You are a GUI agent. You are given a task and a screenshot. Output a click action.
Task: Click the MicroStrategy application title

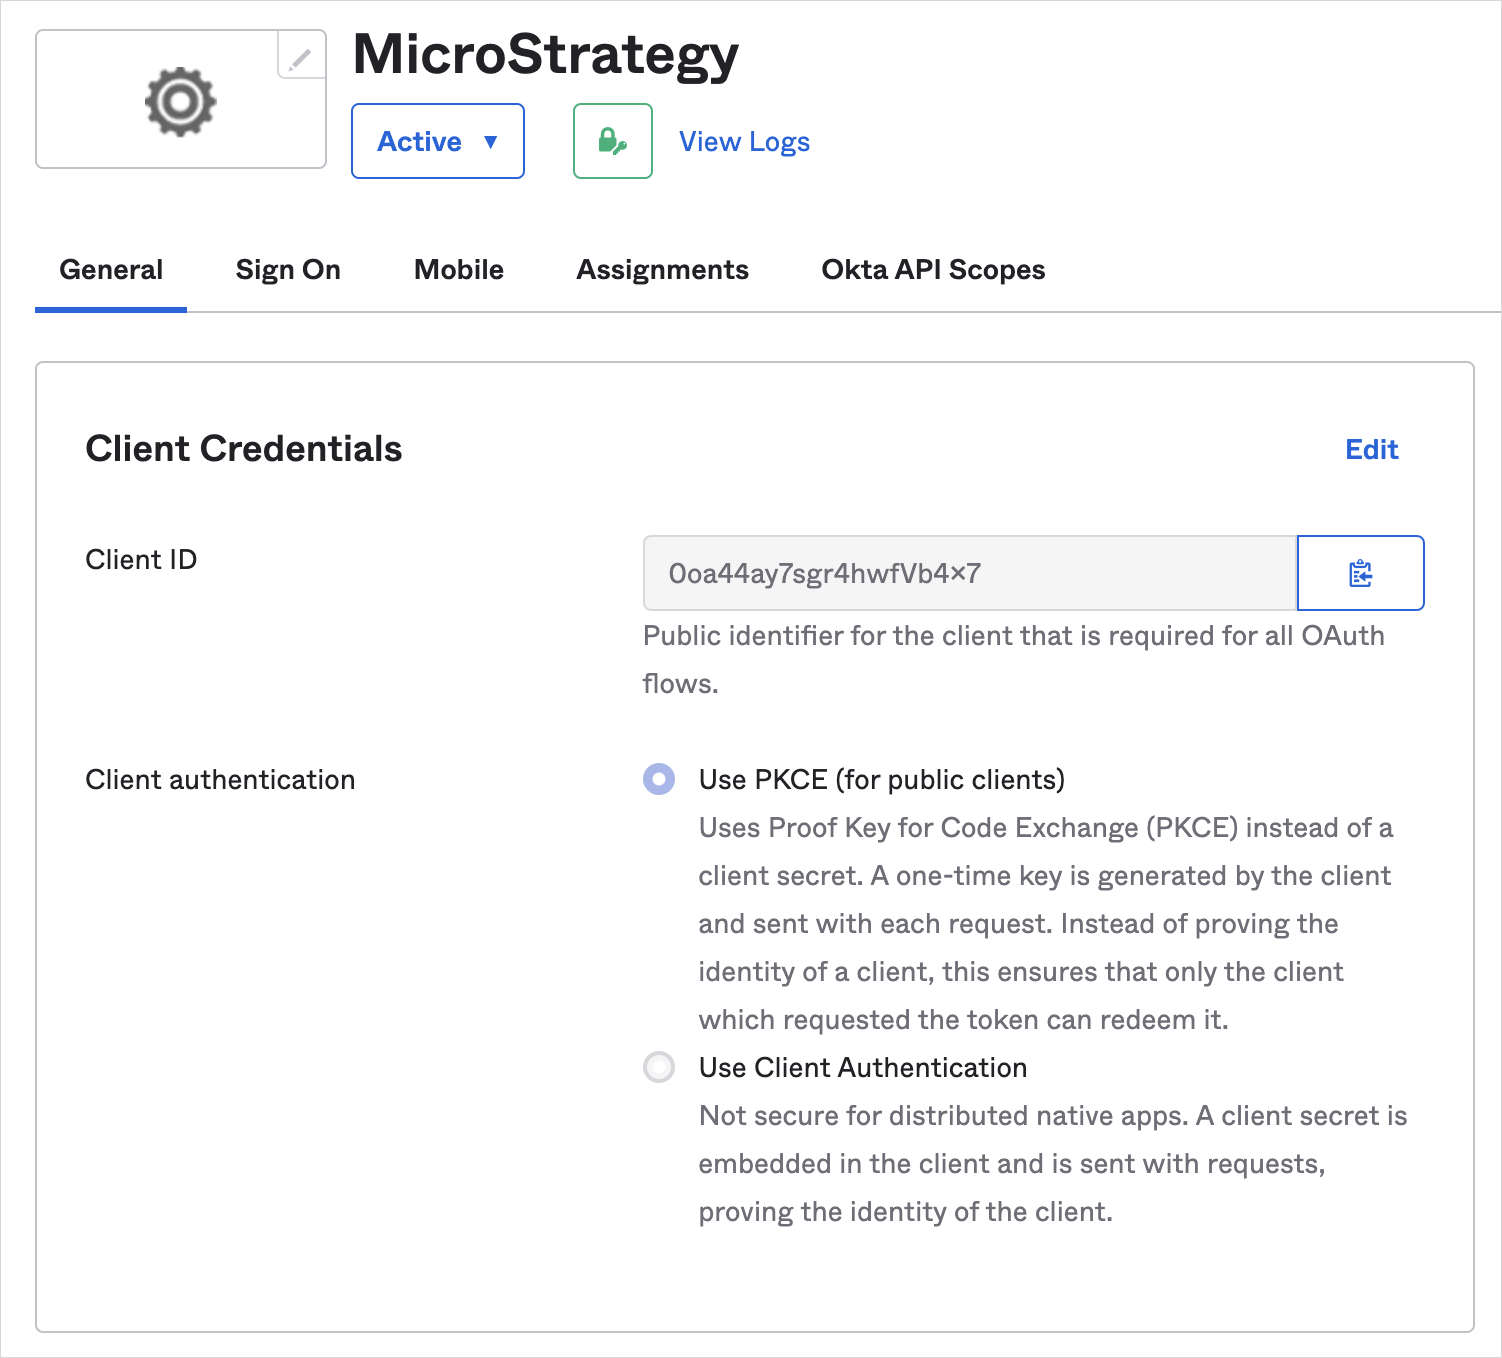pos(545,54)
